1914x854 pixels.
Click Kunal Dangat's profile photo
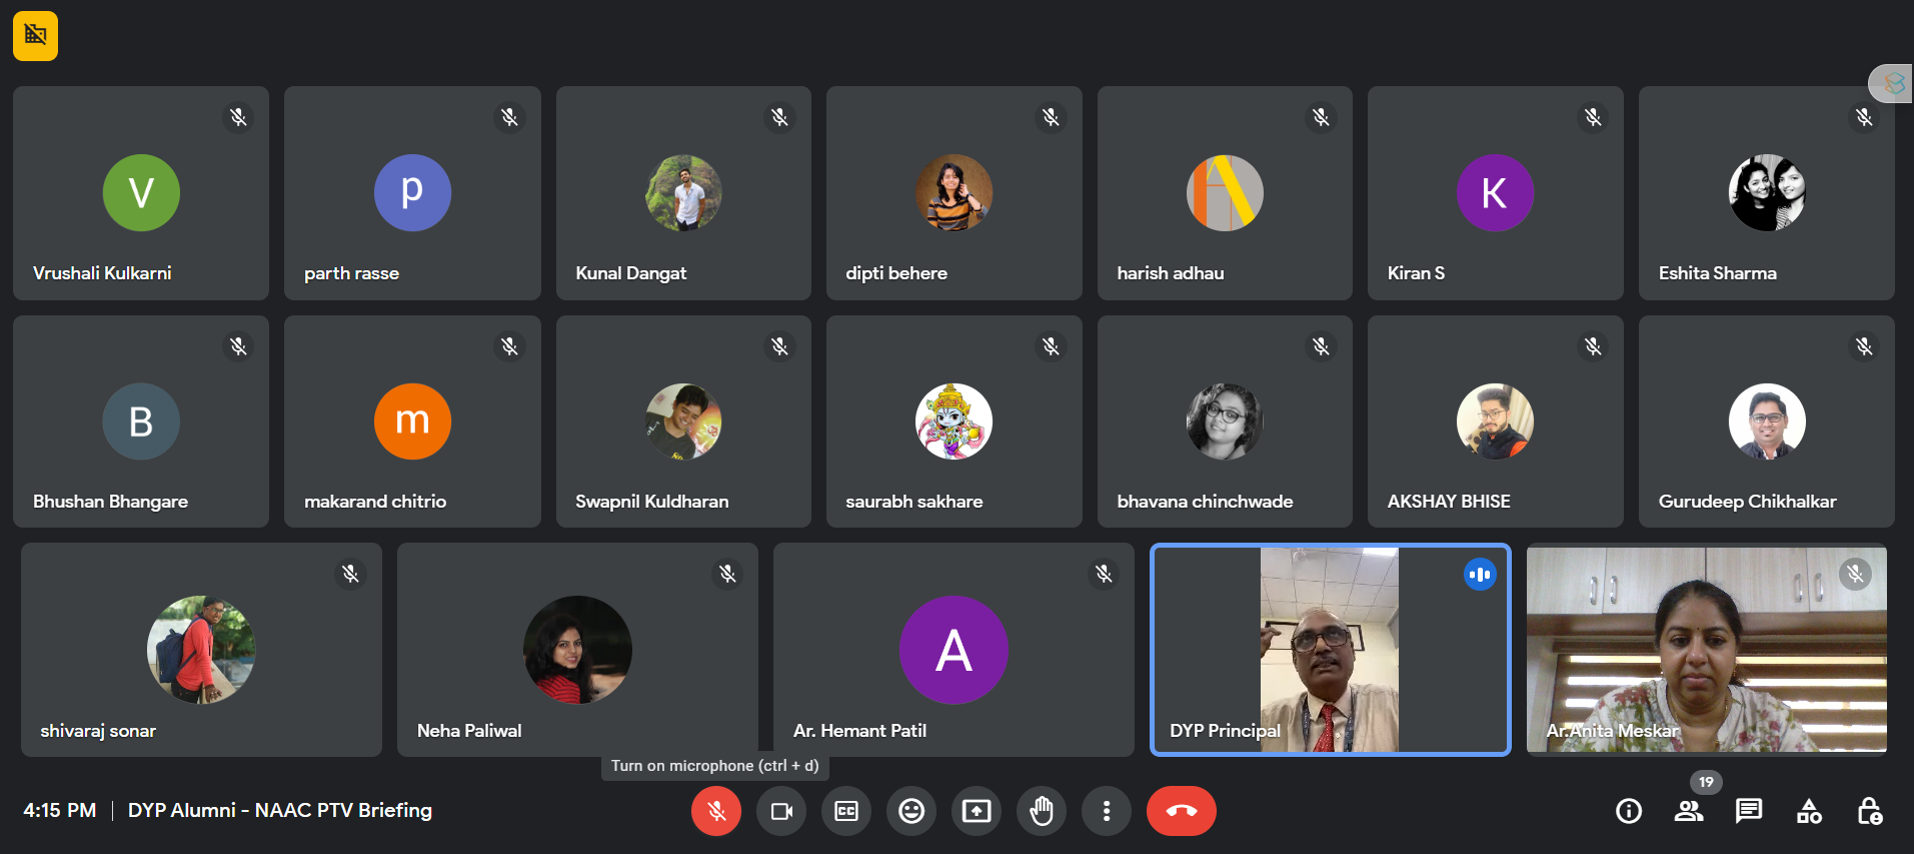tap(683, 193)
